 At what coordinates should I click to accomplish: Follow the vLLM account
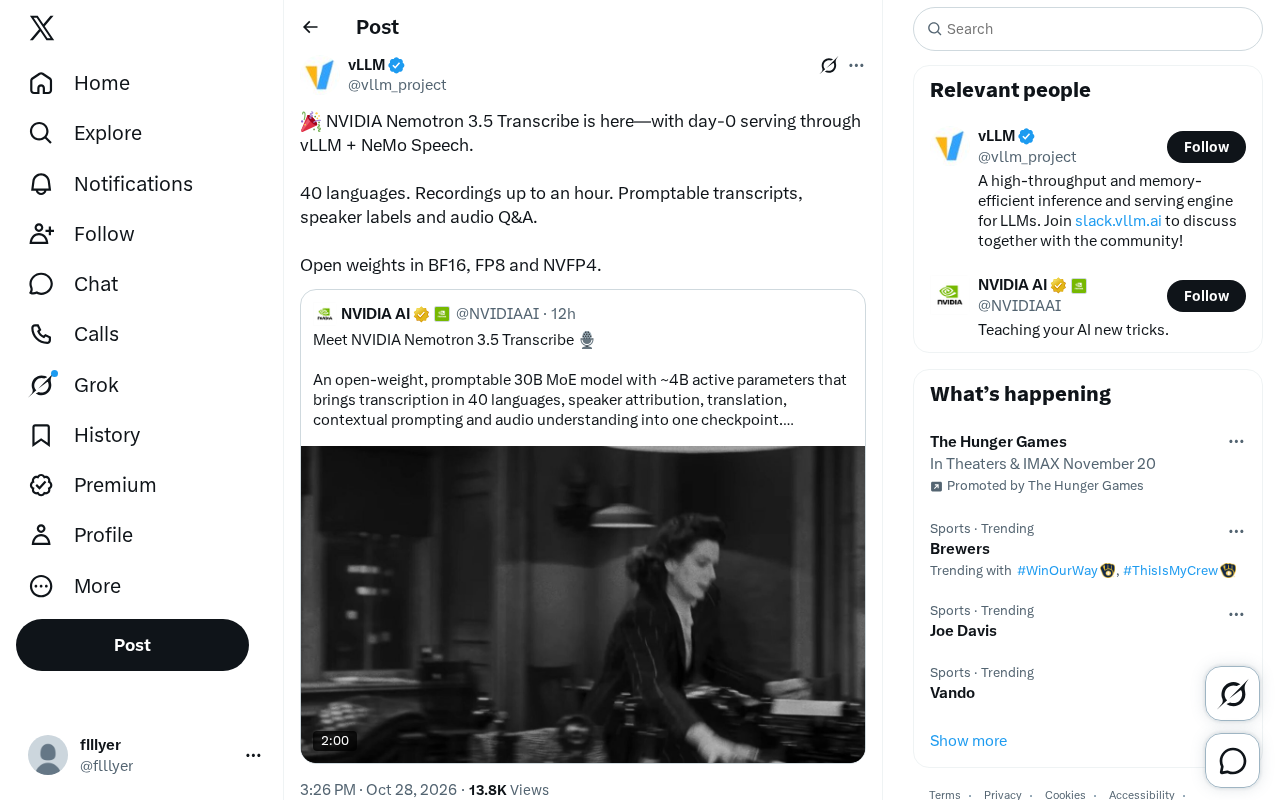click(x=1206, y=147)
